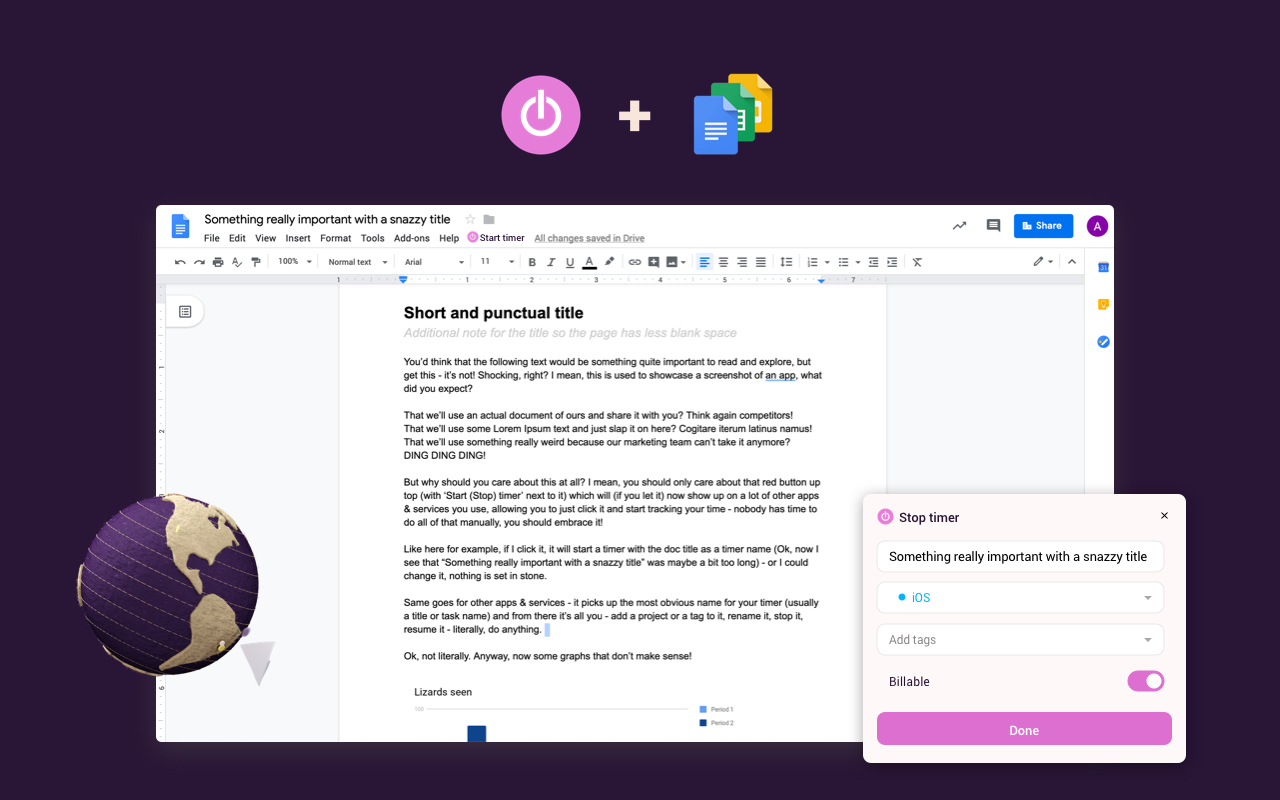Click the Share button
Screen dimensions: 1280x800
pos(1043,226)
